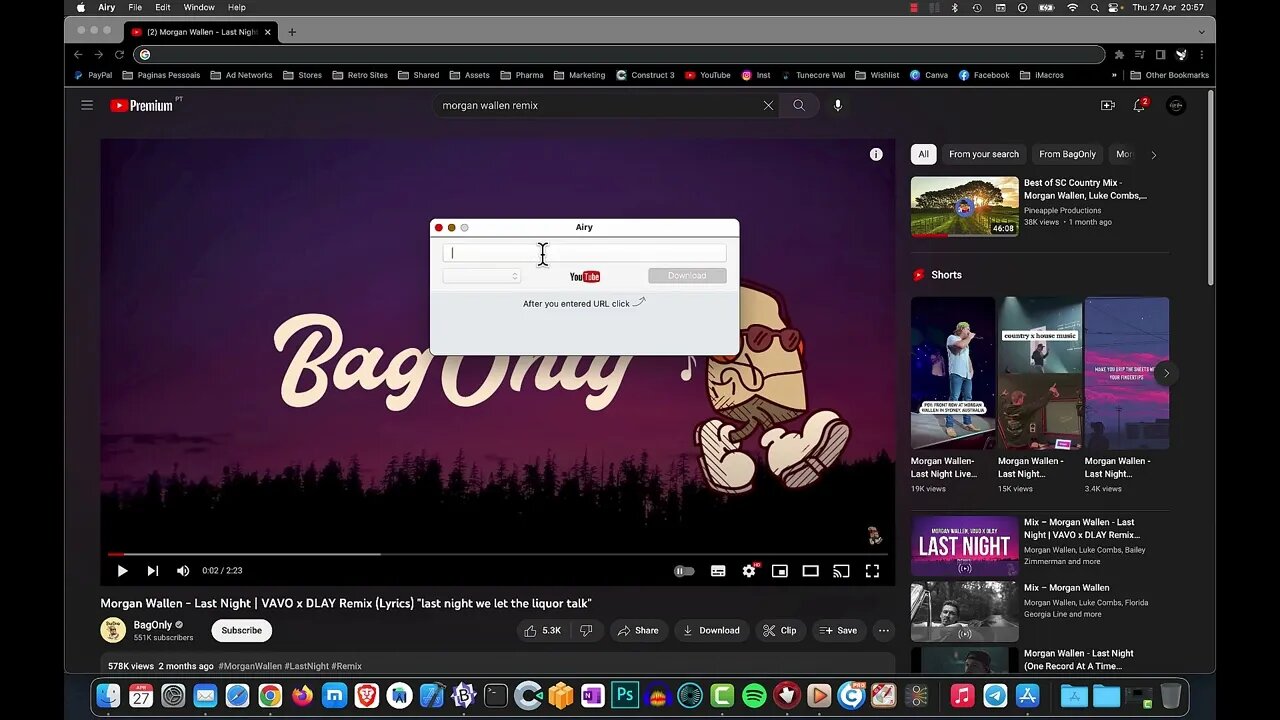
Task: Select the From BagOnly chip
Action: tap(1067, 154)
